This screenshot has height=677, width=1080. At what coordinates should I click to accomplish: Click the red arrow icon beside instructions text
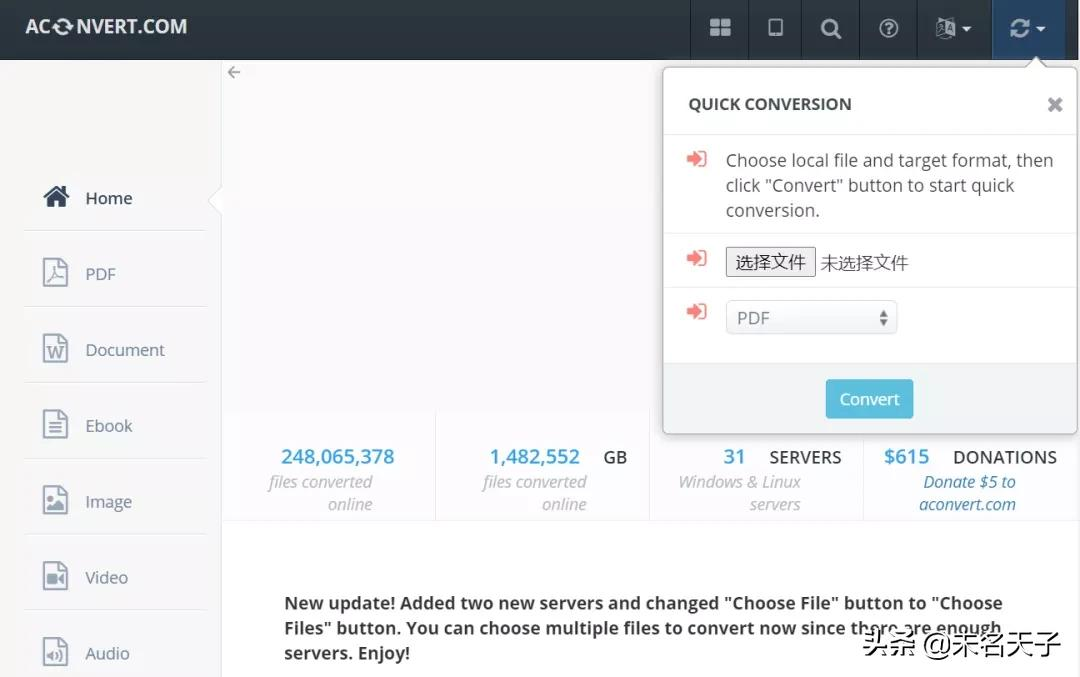[696, 159]
